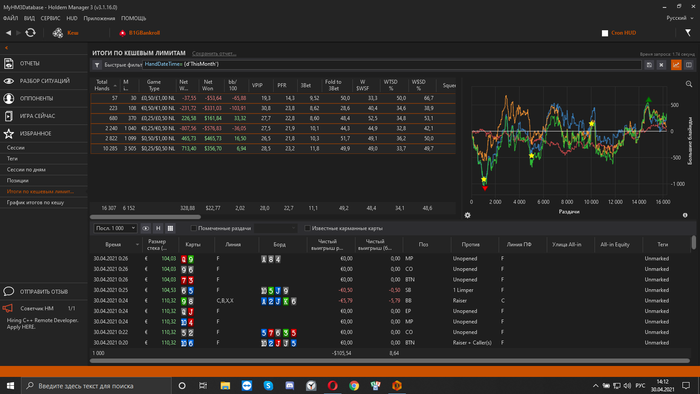Open the СЕРВИС menu
The width and height of the screenshot is (700, 394).
50,18
